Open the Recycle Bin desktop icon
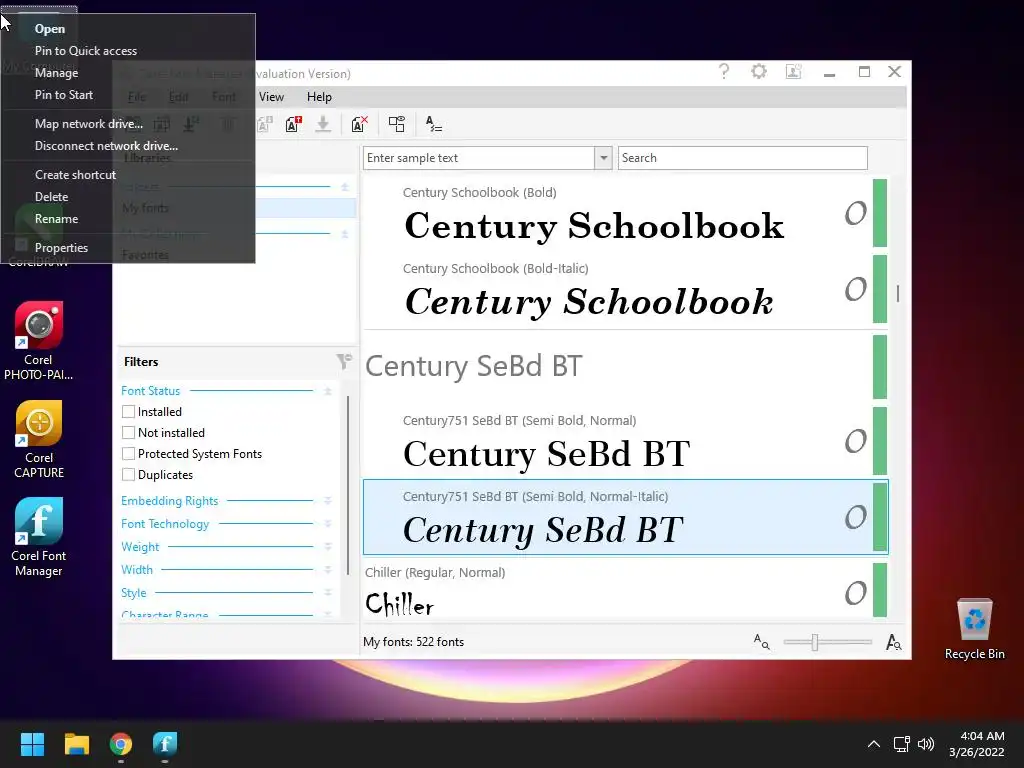Screen dimensions: 1024x768 point(974,629)
